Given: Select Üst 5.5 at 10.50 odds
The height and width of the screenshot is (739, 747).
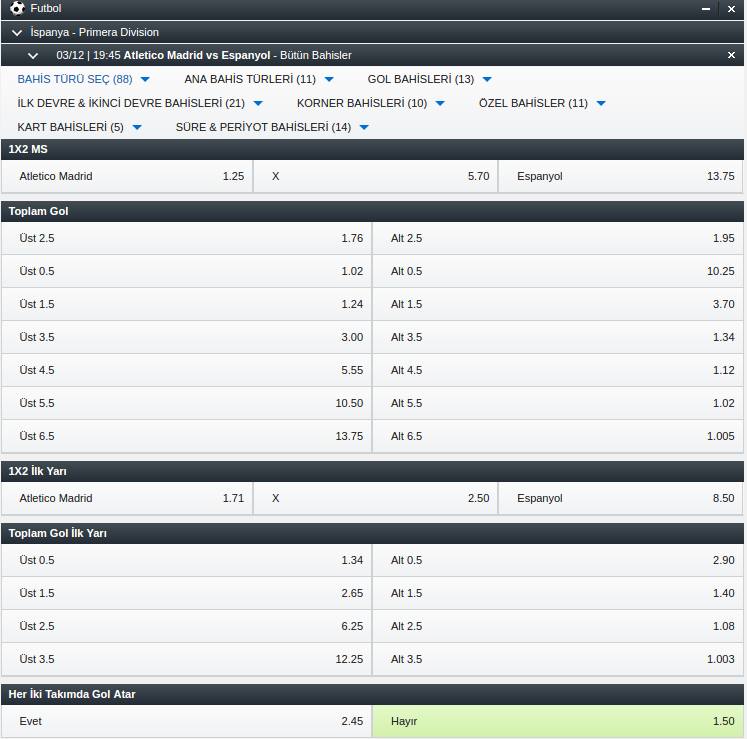Looking at the screenshot, I should pyautogui.click(x=186, y=403).
